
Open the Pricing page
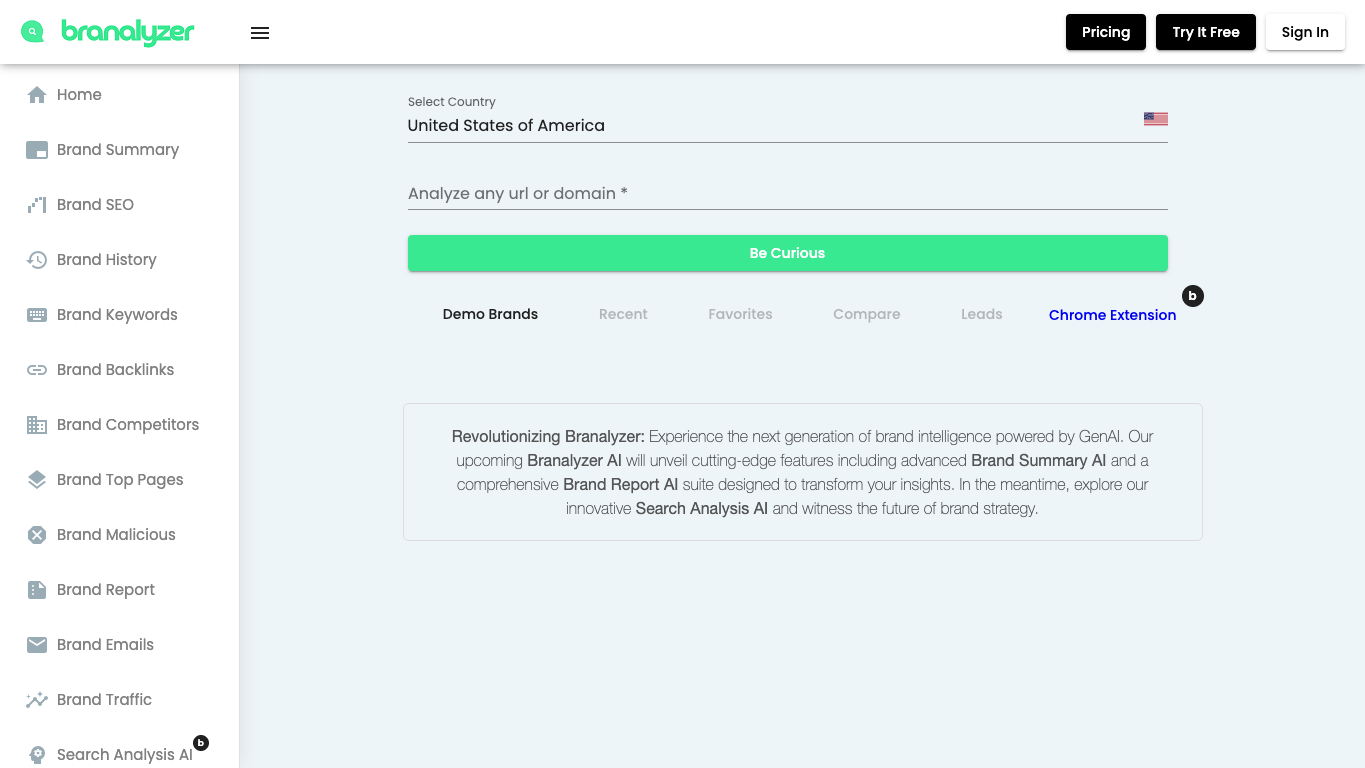[x=1106, y=32]
